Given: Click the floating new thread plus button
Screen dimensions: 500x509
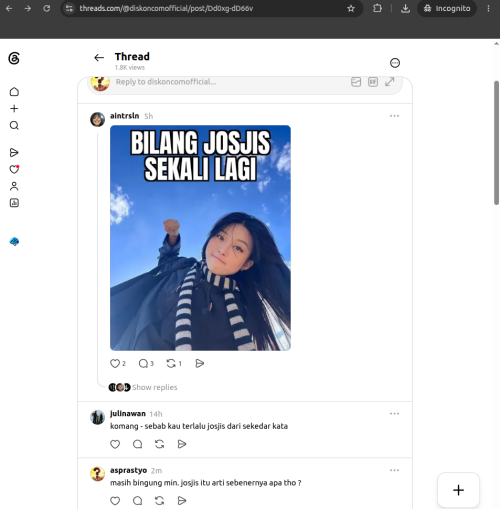Looking at the screenshot, I should [458, 490].
